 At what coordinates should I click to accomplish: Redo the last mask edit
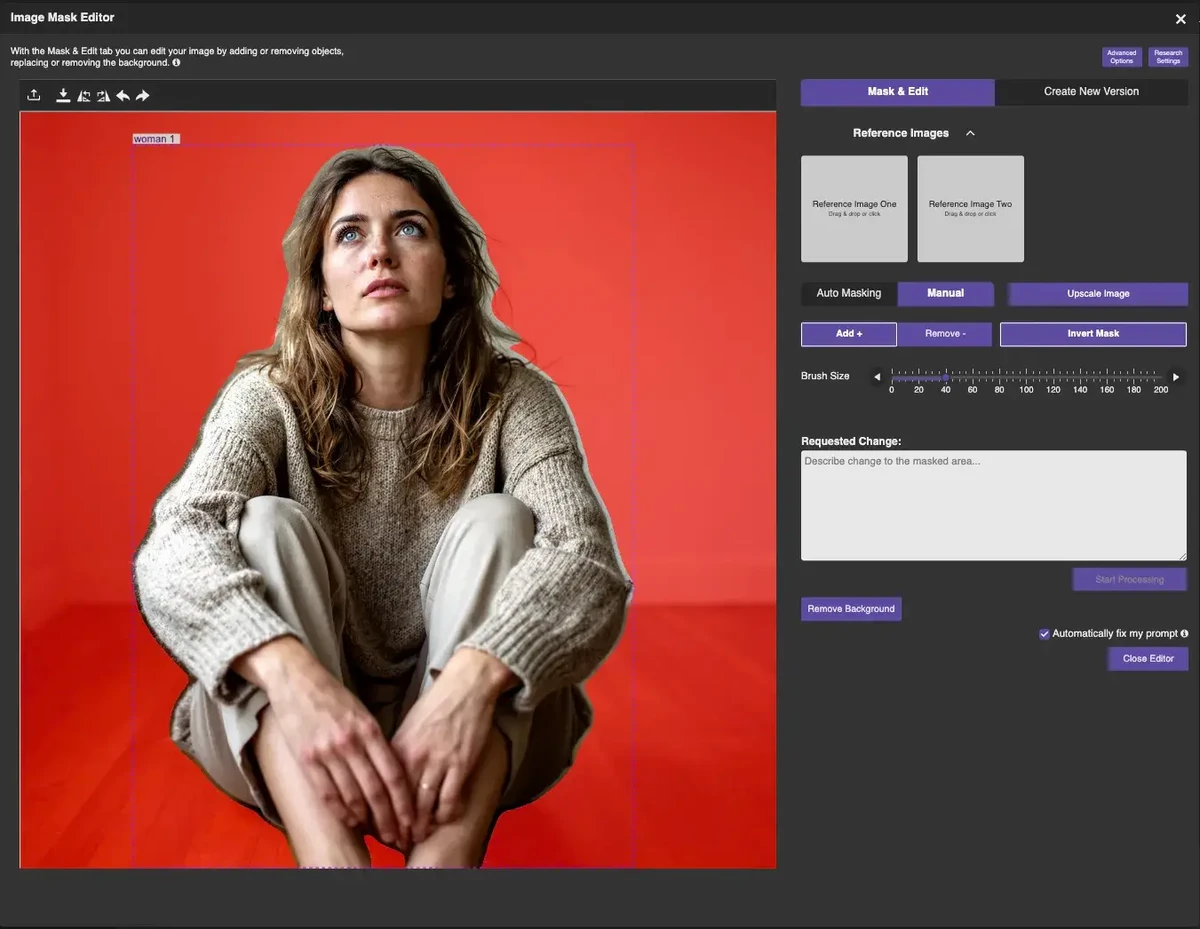(x=143, y=96)
